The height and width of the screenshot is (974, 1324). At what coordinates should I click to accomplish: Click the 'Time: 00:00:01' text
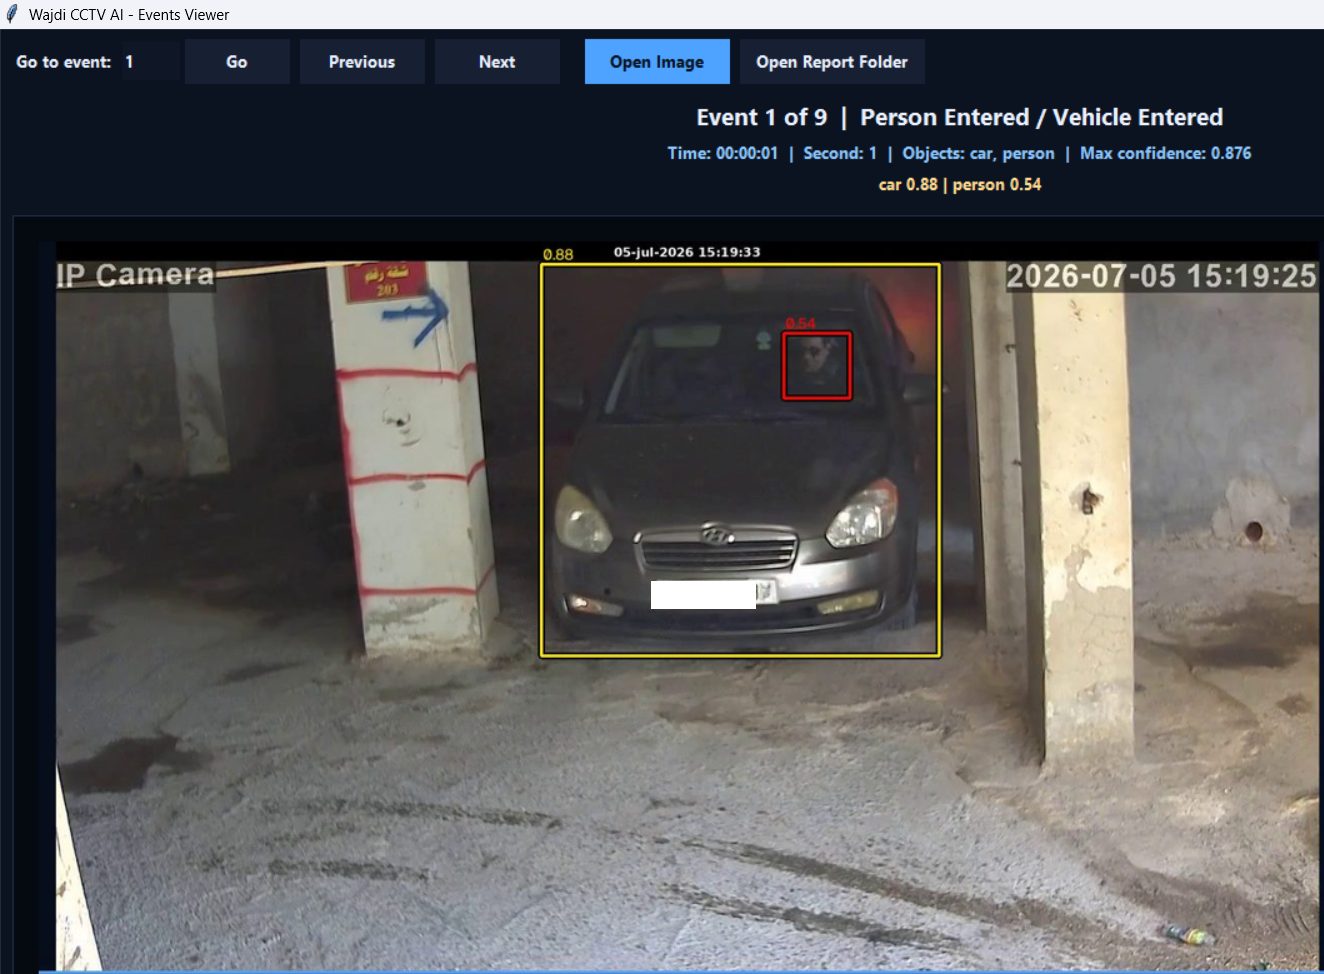(x=722, y=153)
